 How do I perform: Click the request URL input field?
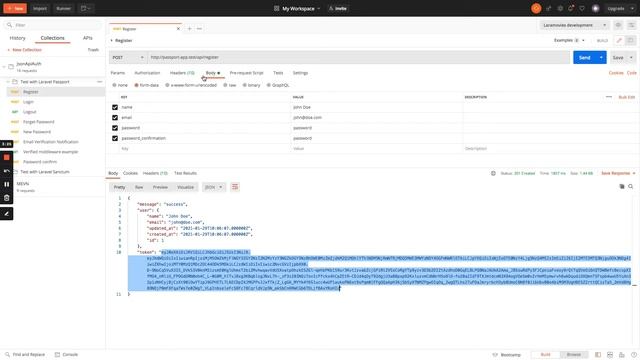click(x=358, y=58)
